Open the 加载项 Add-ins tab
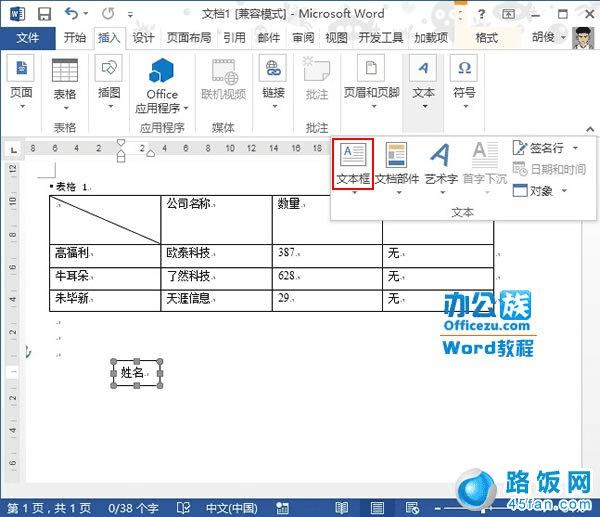The height and width of the screenshot is (517, 600). pyautogui.click(x=431, y=38)
